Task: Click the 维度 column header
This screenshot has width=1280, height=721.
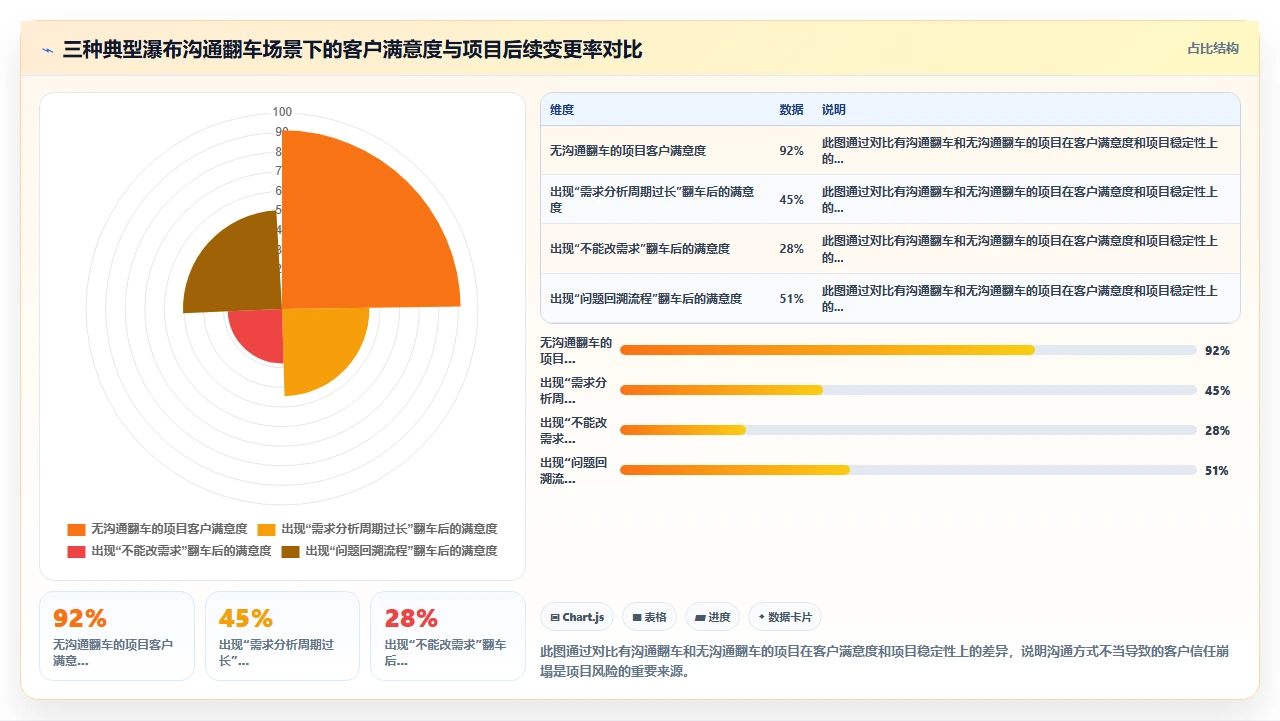Action: pyautogui.click(x=562, y=110)
